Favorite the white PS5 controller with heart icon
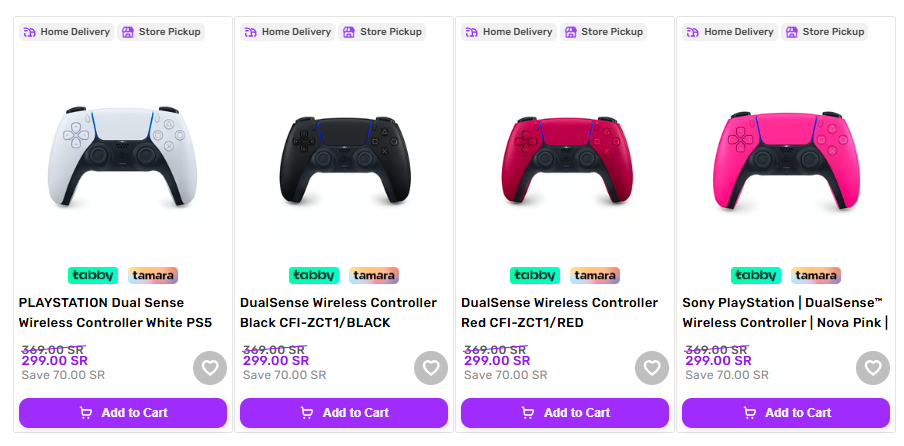Viewport: 904px width, 446px height. click(210, 368)
